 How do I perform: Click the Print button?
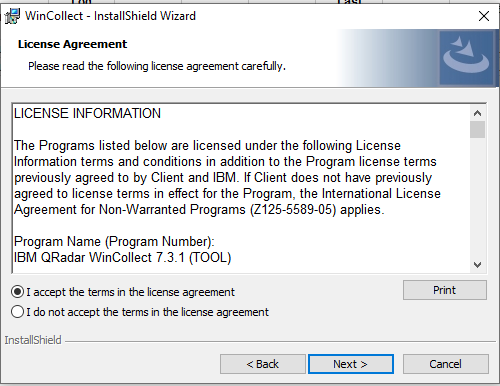(x=445, y=290)
